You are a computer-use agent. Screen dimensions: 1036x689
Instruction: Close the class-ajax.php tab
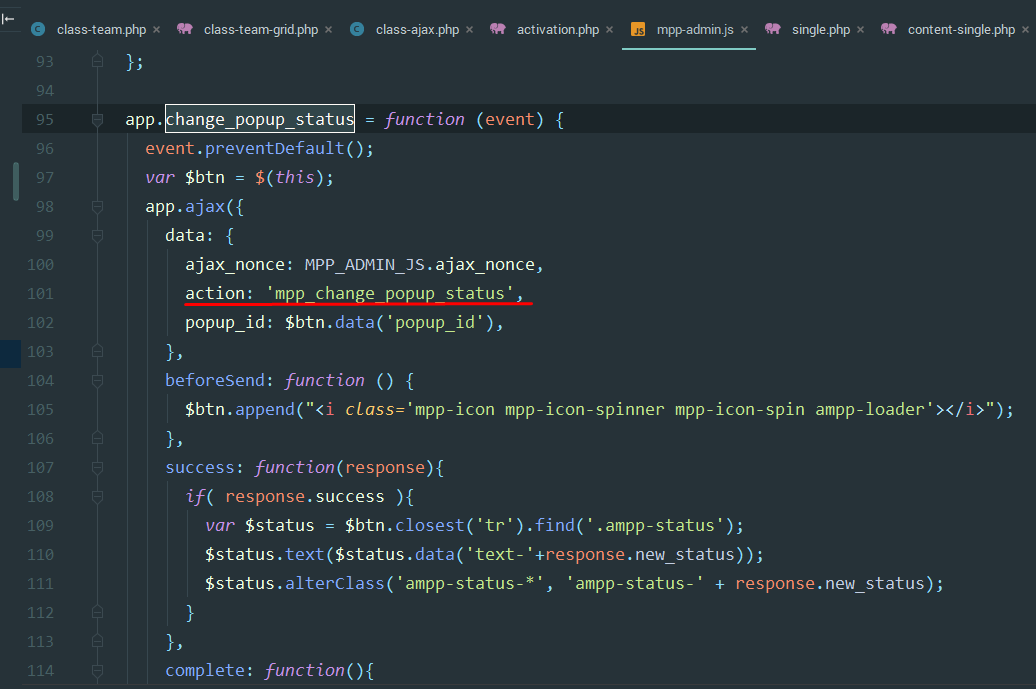469,30
